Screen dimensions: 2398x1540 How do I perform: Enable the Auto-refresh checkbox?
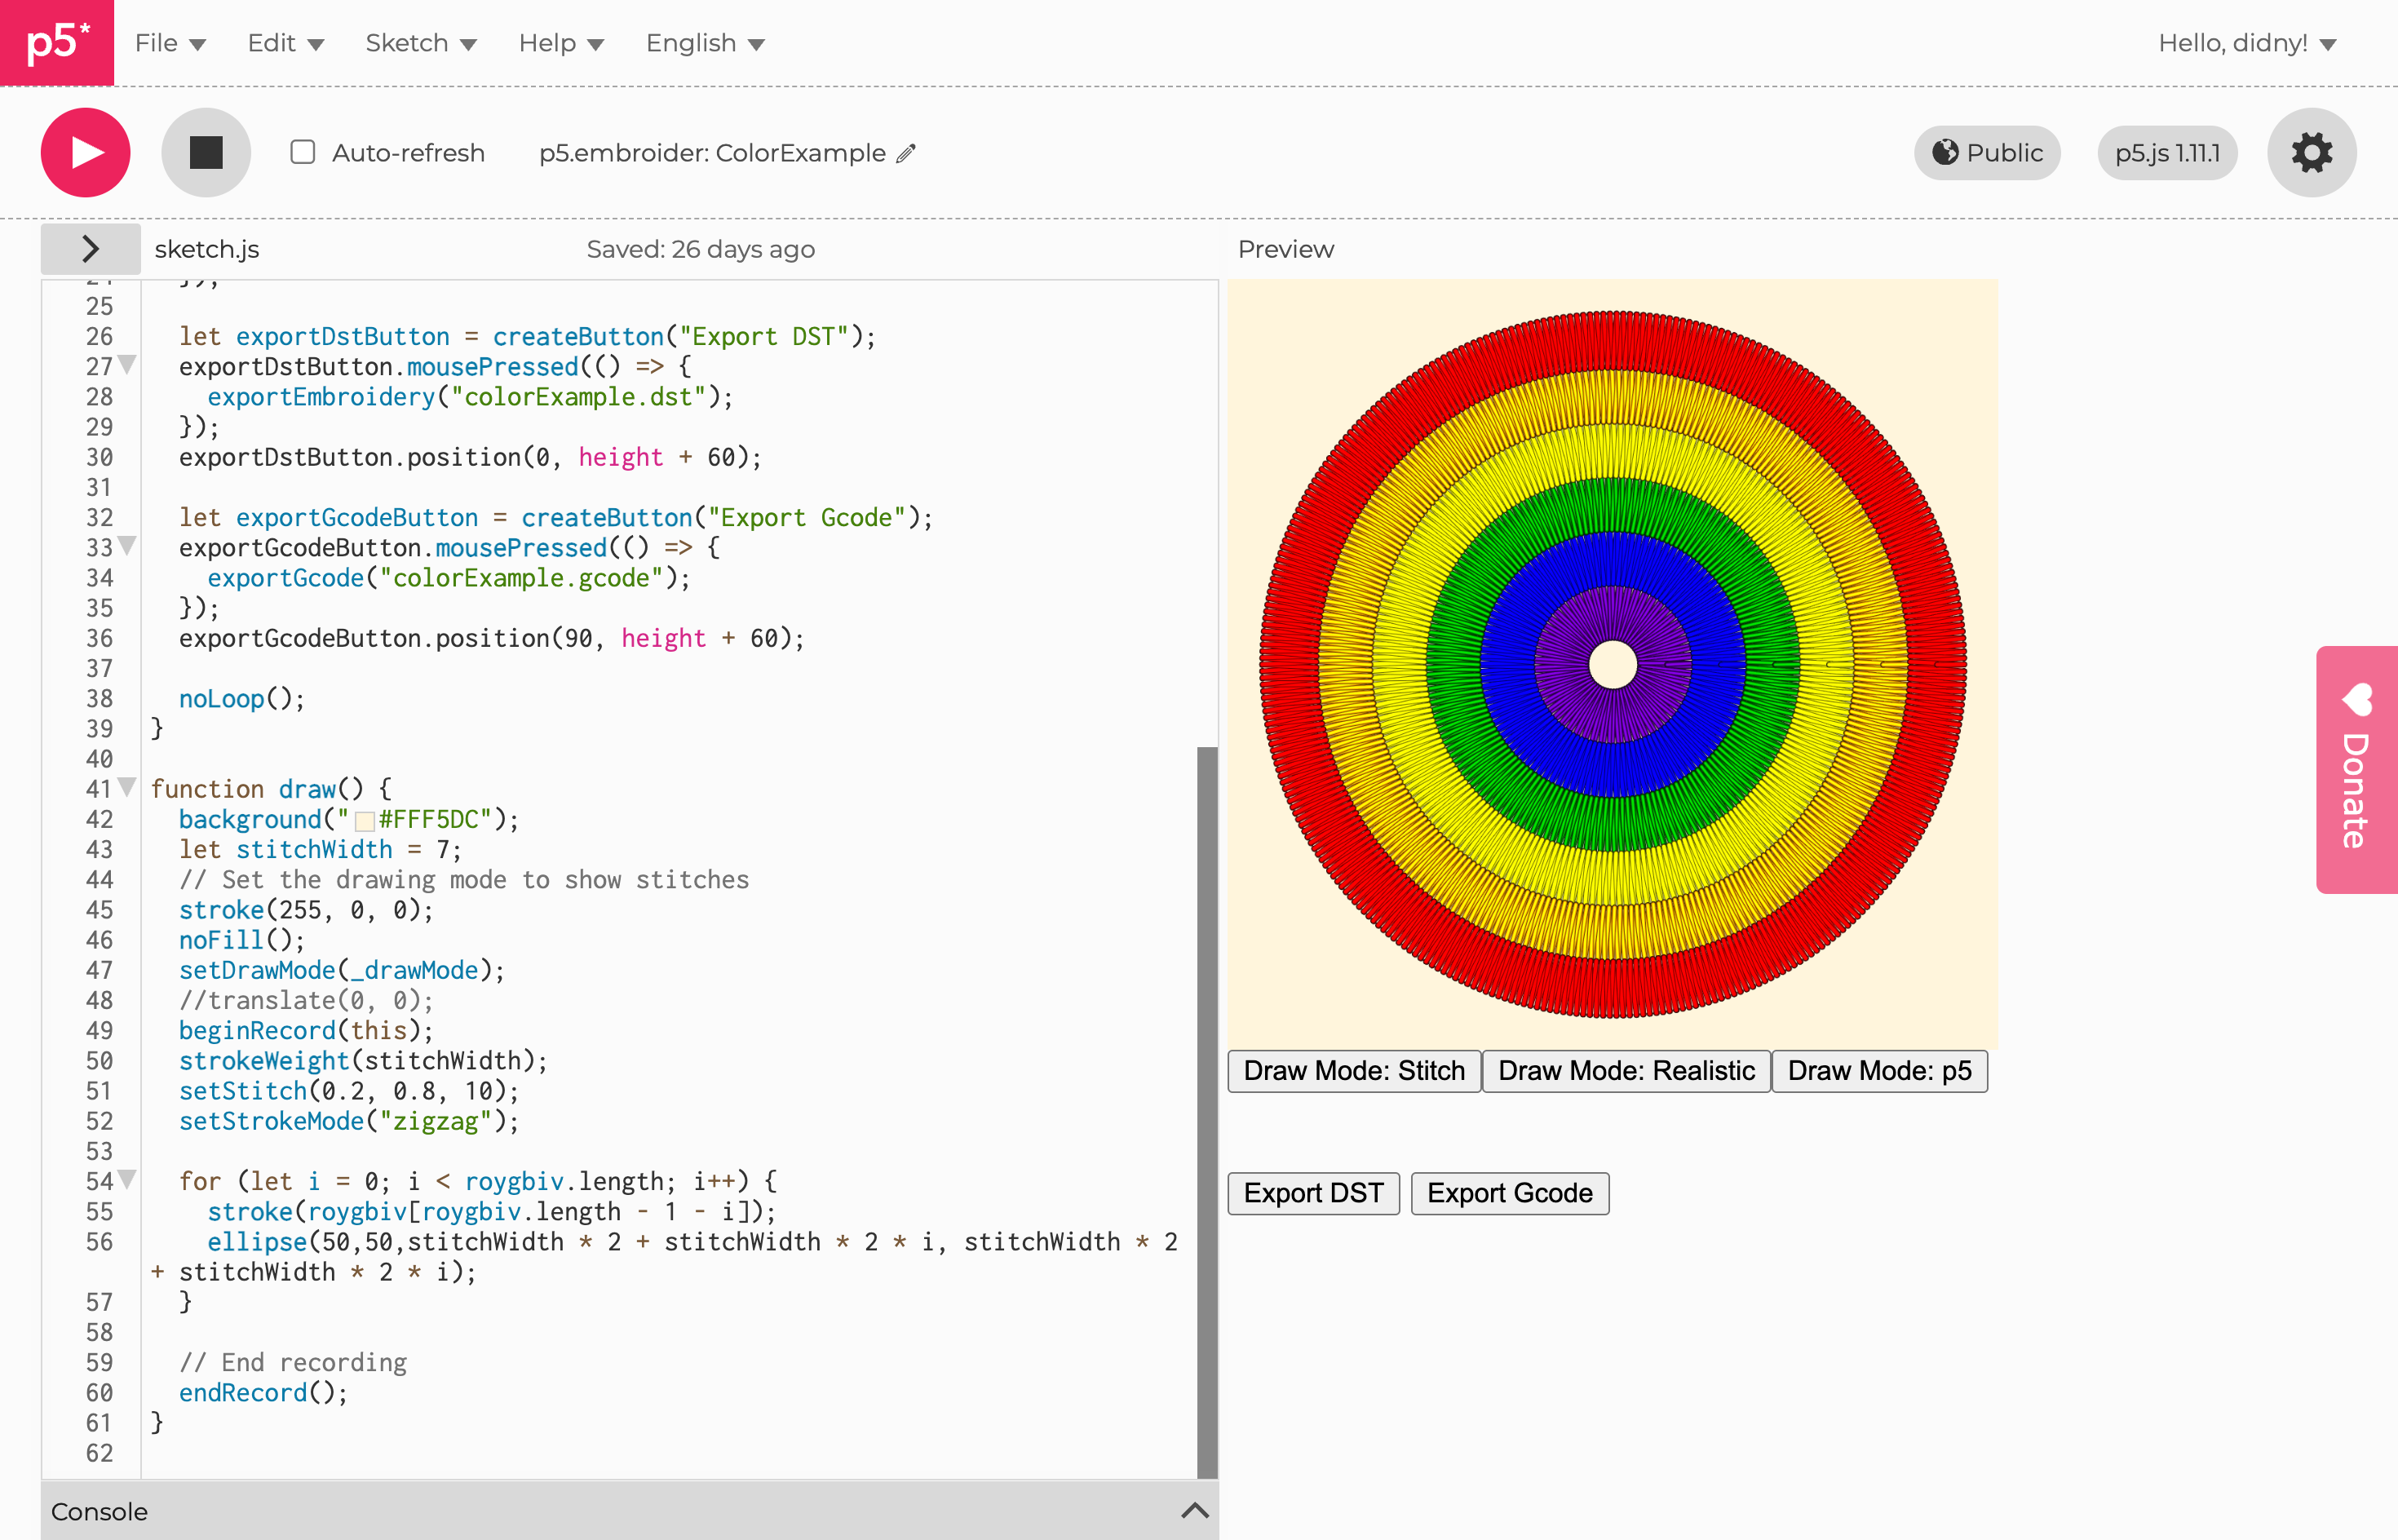[x=302, y=152]
